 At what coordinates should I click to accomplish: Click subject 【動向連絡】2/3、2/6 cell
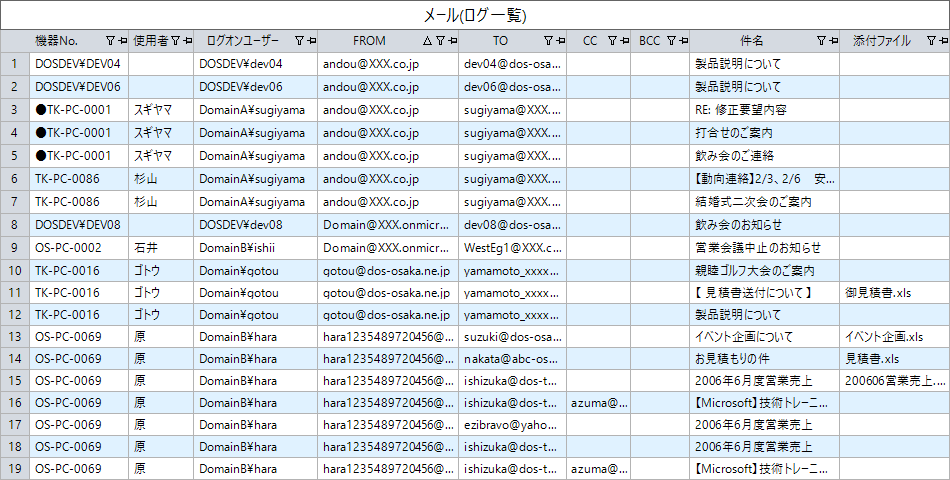(765, 179)
